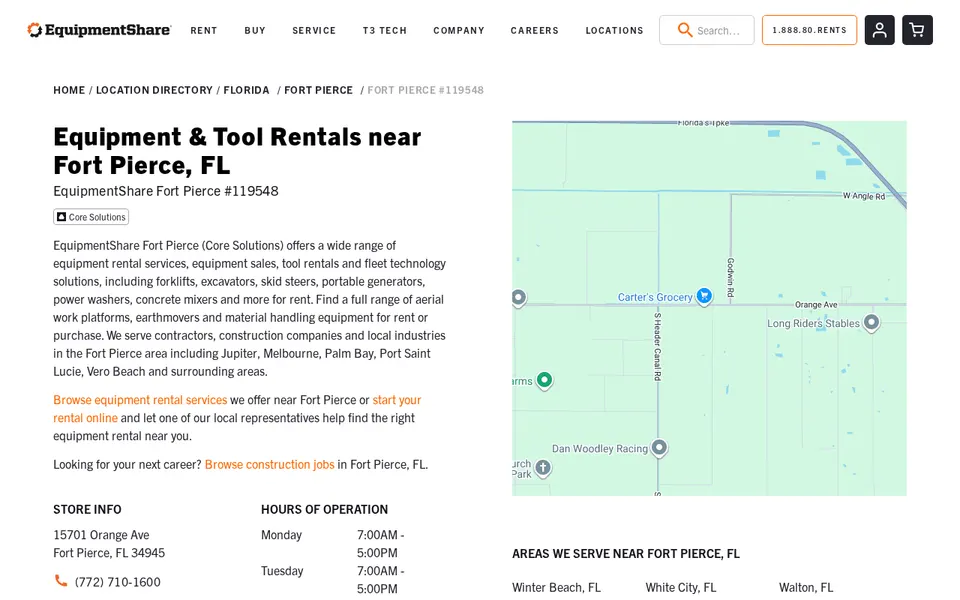This screenshot has height=600, width=960.
Task: Call the (772) 710-1600 phone number
Action: tap(118, 582)
